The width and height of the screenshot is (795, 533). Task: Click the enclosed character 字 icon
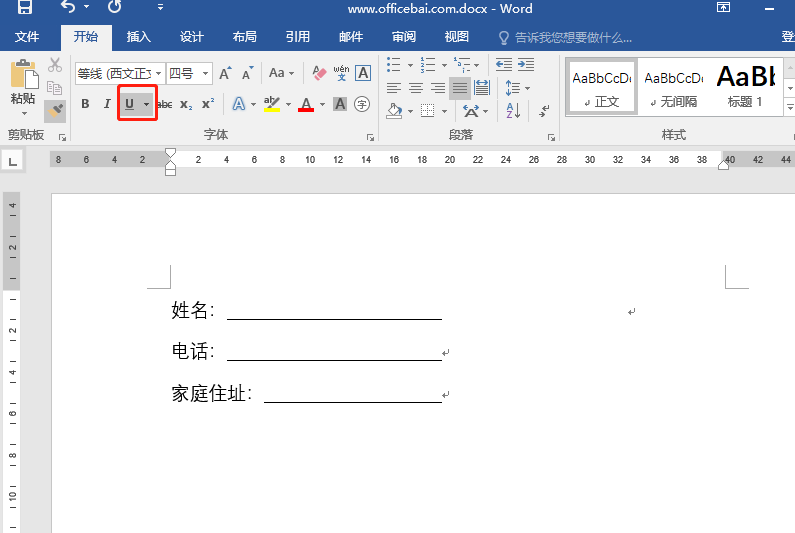[362, 104]
